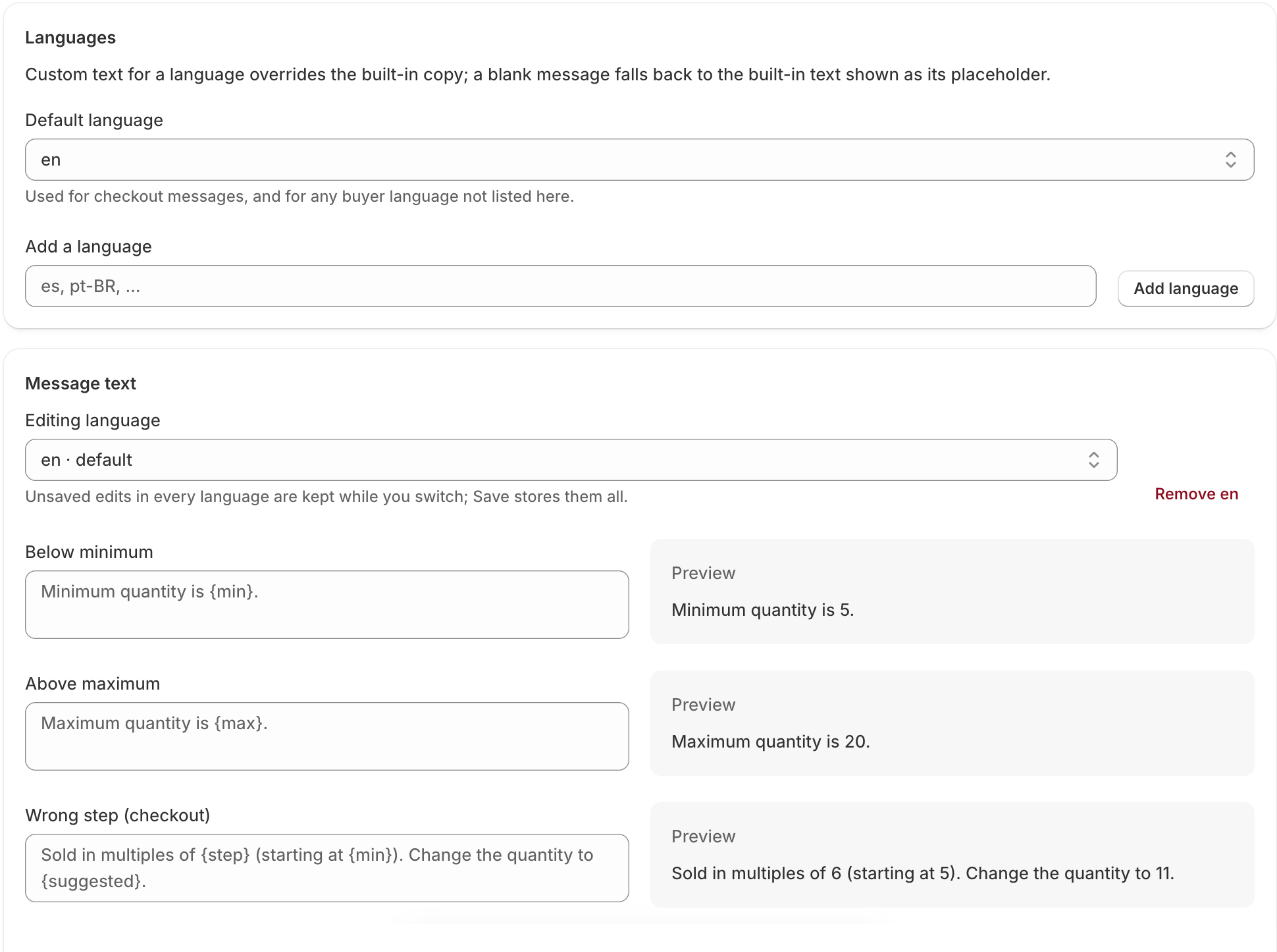
Task: Click the Add a language input field
Action: click(560, 286)
